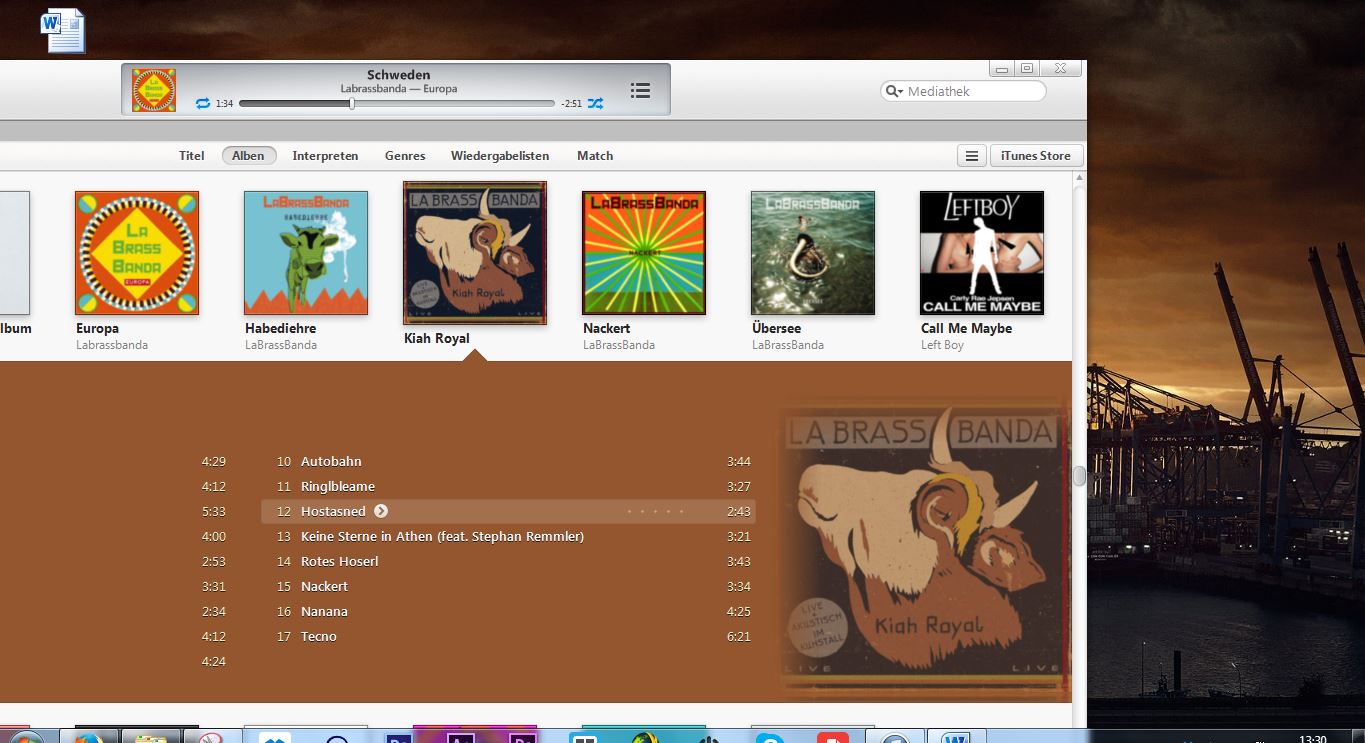The height and width of the screenshot is (743, 1365).
Task: Open the Up Next list icon
Action: coord(641,91)
